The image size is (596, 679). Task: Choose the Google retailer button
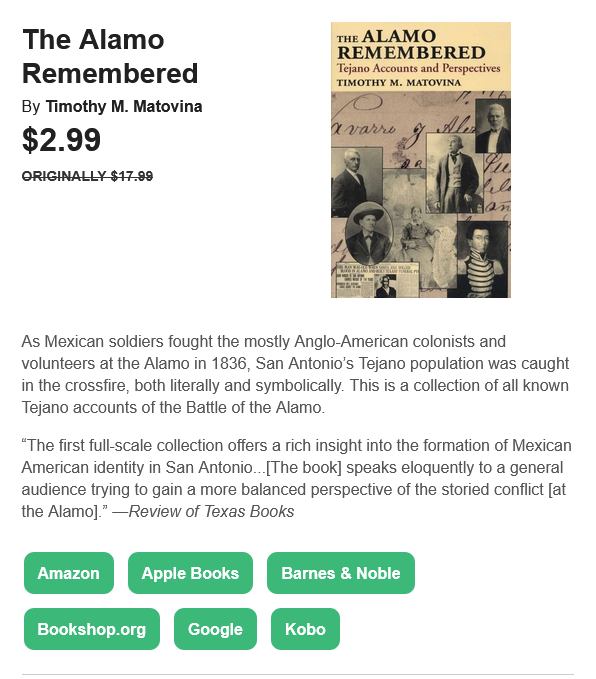tap(215, 629)
